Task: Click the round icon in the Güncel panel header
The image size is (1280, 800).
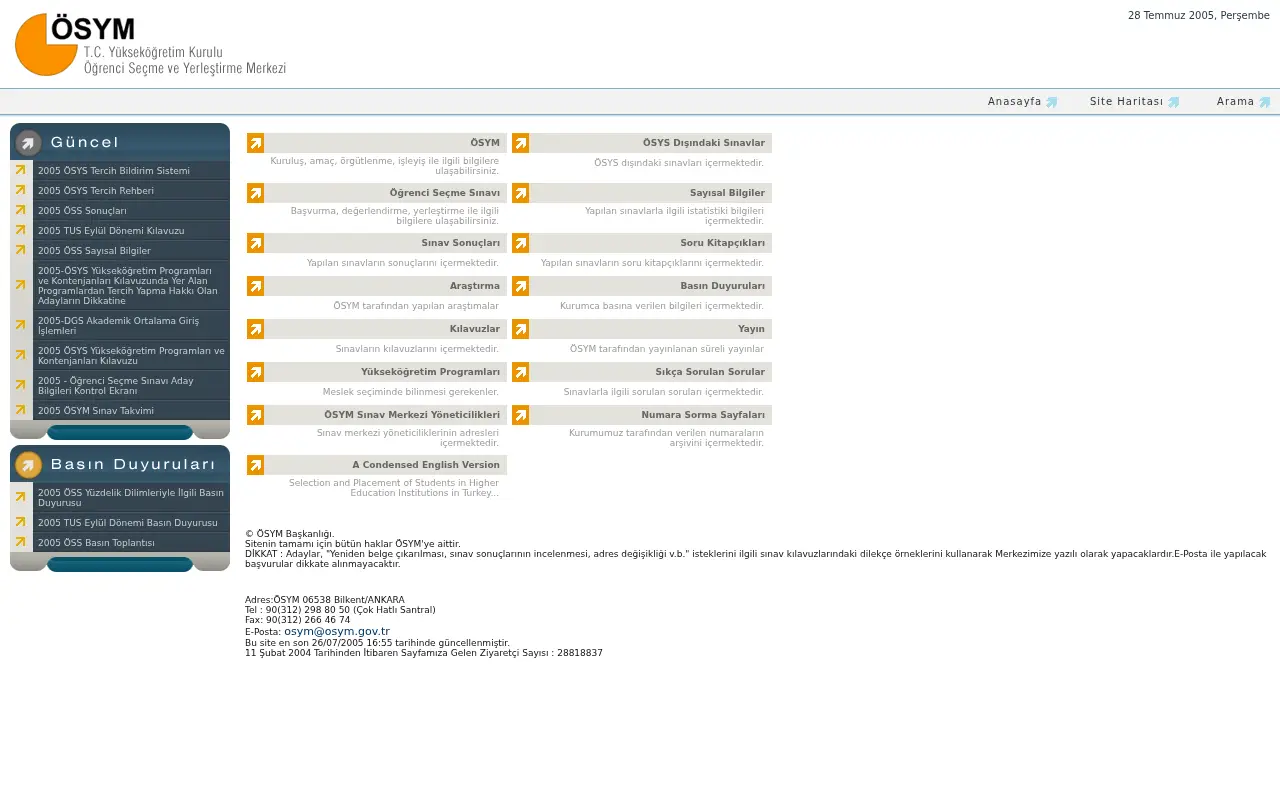Action: (x=29, y=143)
